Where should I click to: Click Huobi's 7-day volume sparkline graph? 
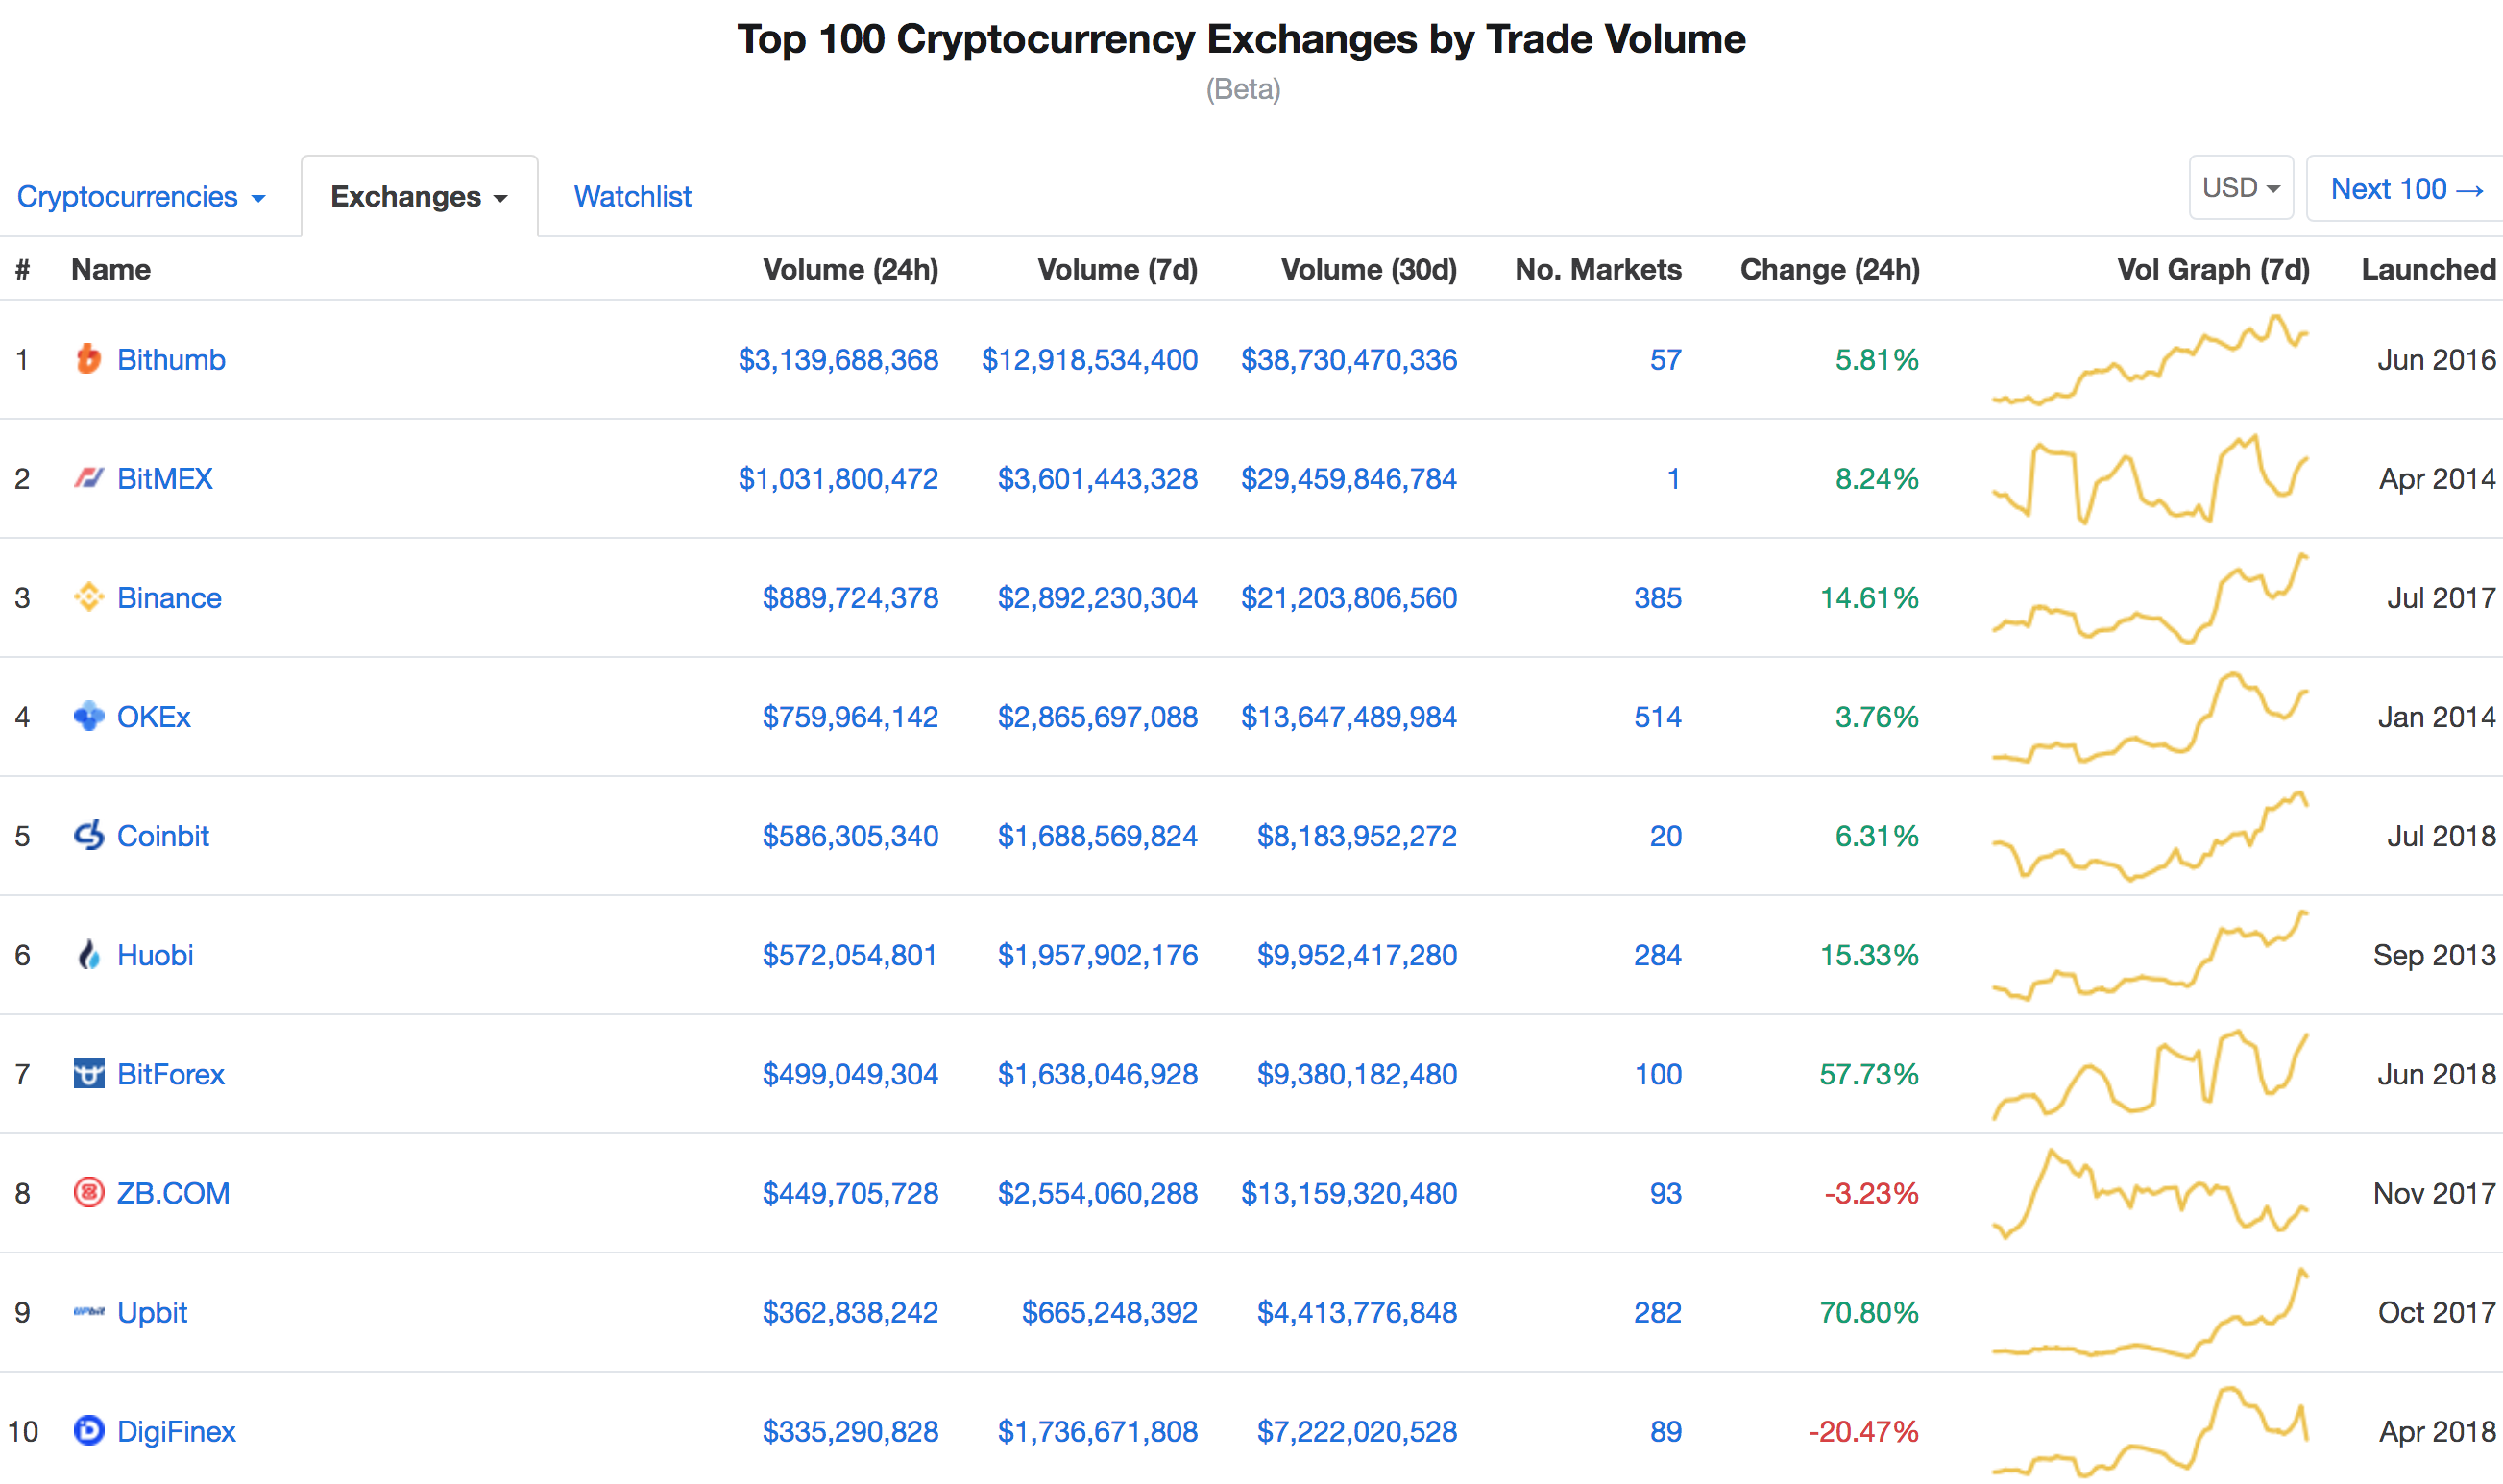[x=2150, y=954]
